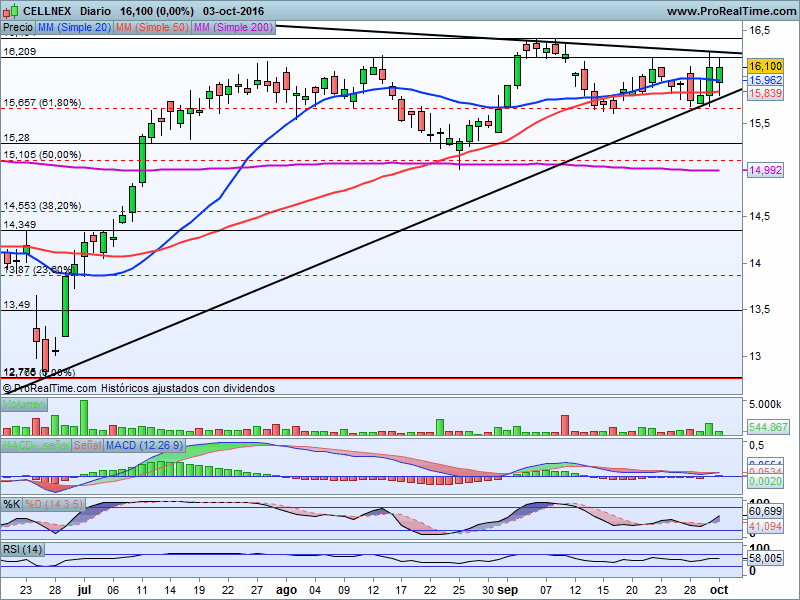Select the MM (Simple 20) indicator label
The width and height of the screenshot is (800, 600).
tap(74, 28)
